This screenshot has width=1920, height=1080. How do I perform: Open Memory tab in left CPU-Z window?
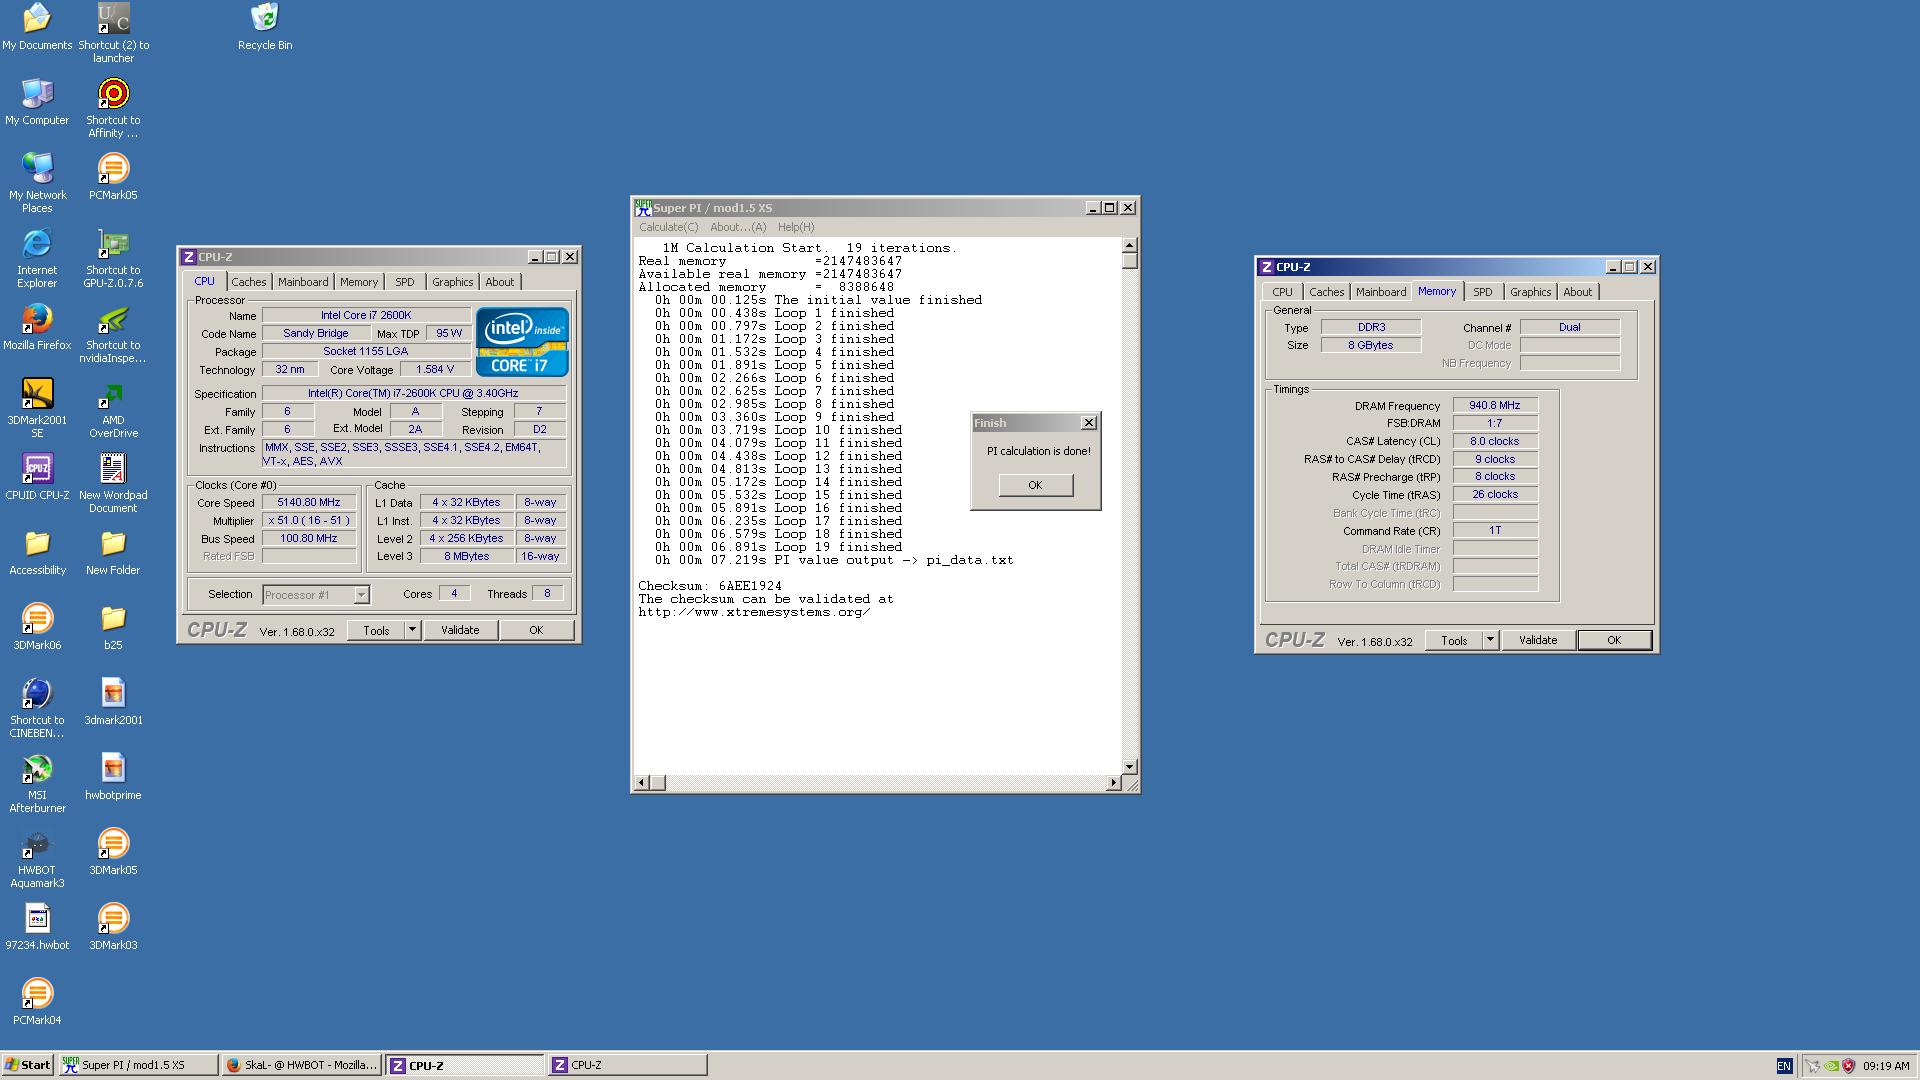(x=359, y=282)
